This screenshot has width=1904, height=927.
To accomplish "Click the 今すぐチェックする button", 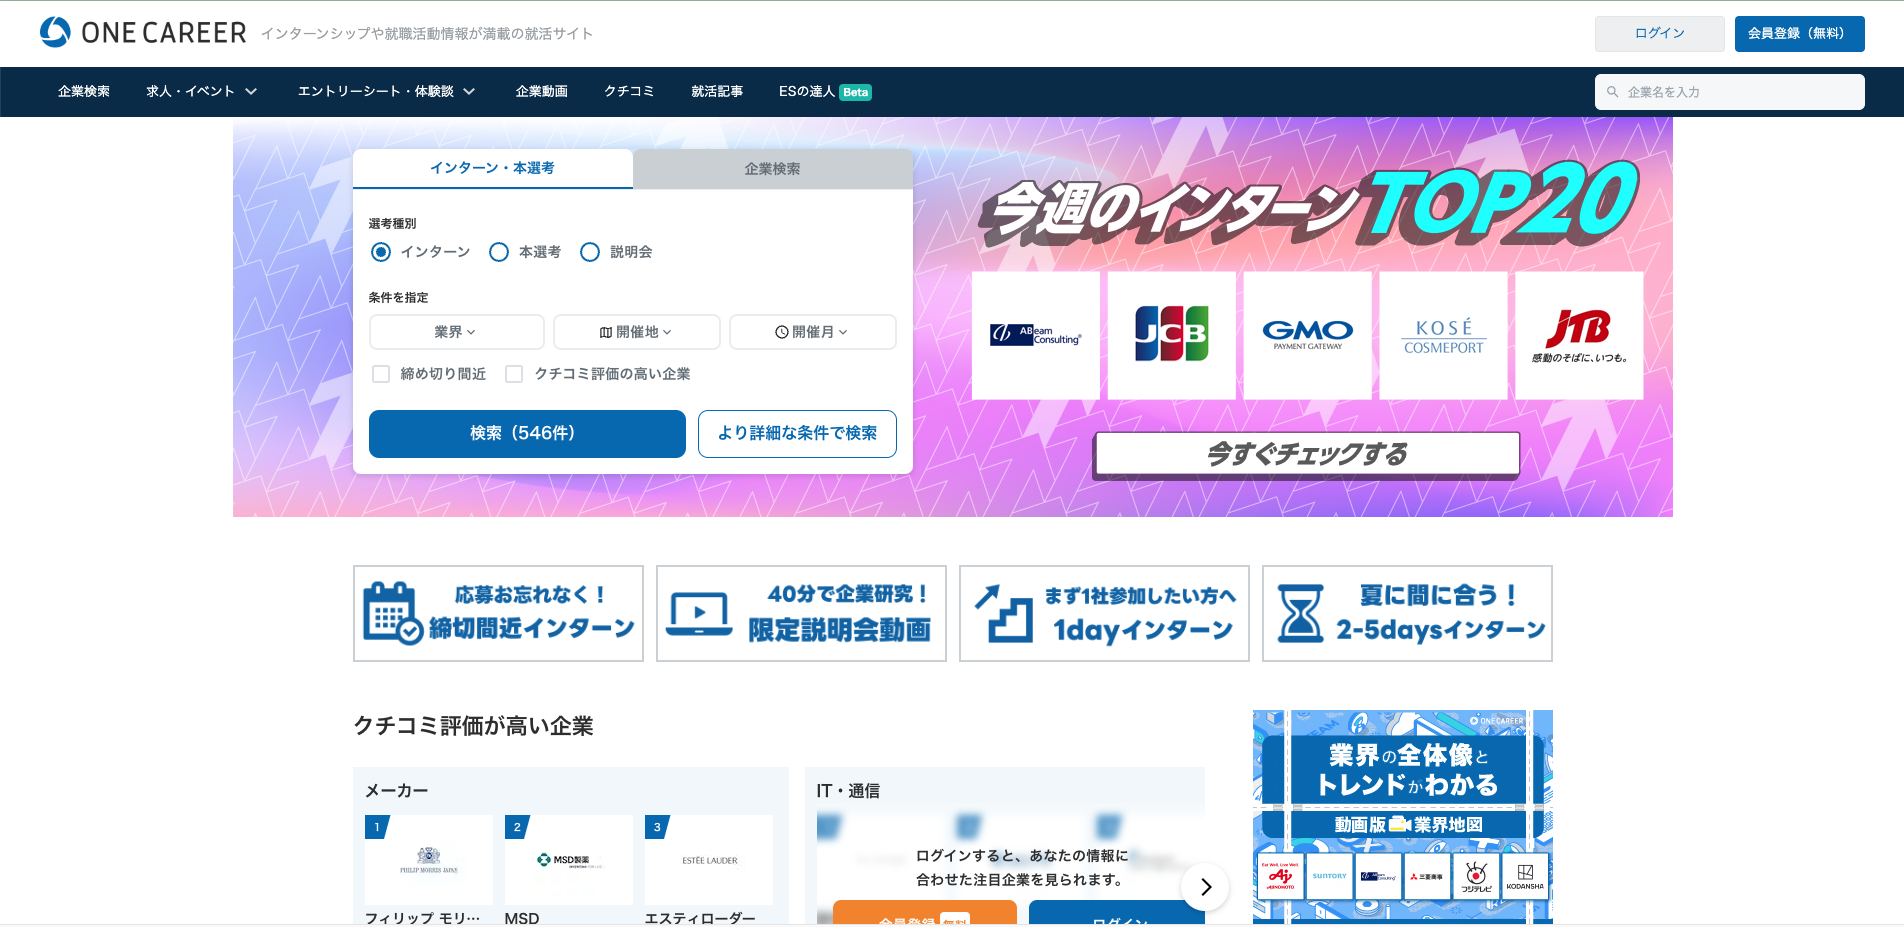I will pyautogui.click(x=1307, y=455).
